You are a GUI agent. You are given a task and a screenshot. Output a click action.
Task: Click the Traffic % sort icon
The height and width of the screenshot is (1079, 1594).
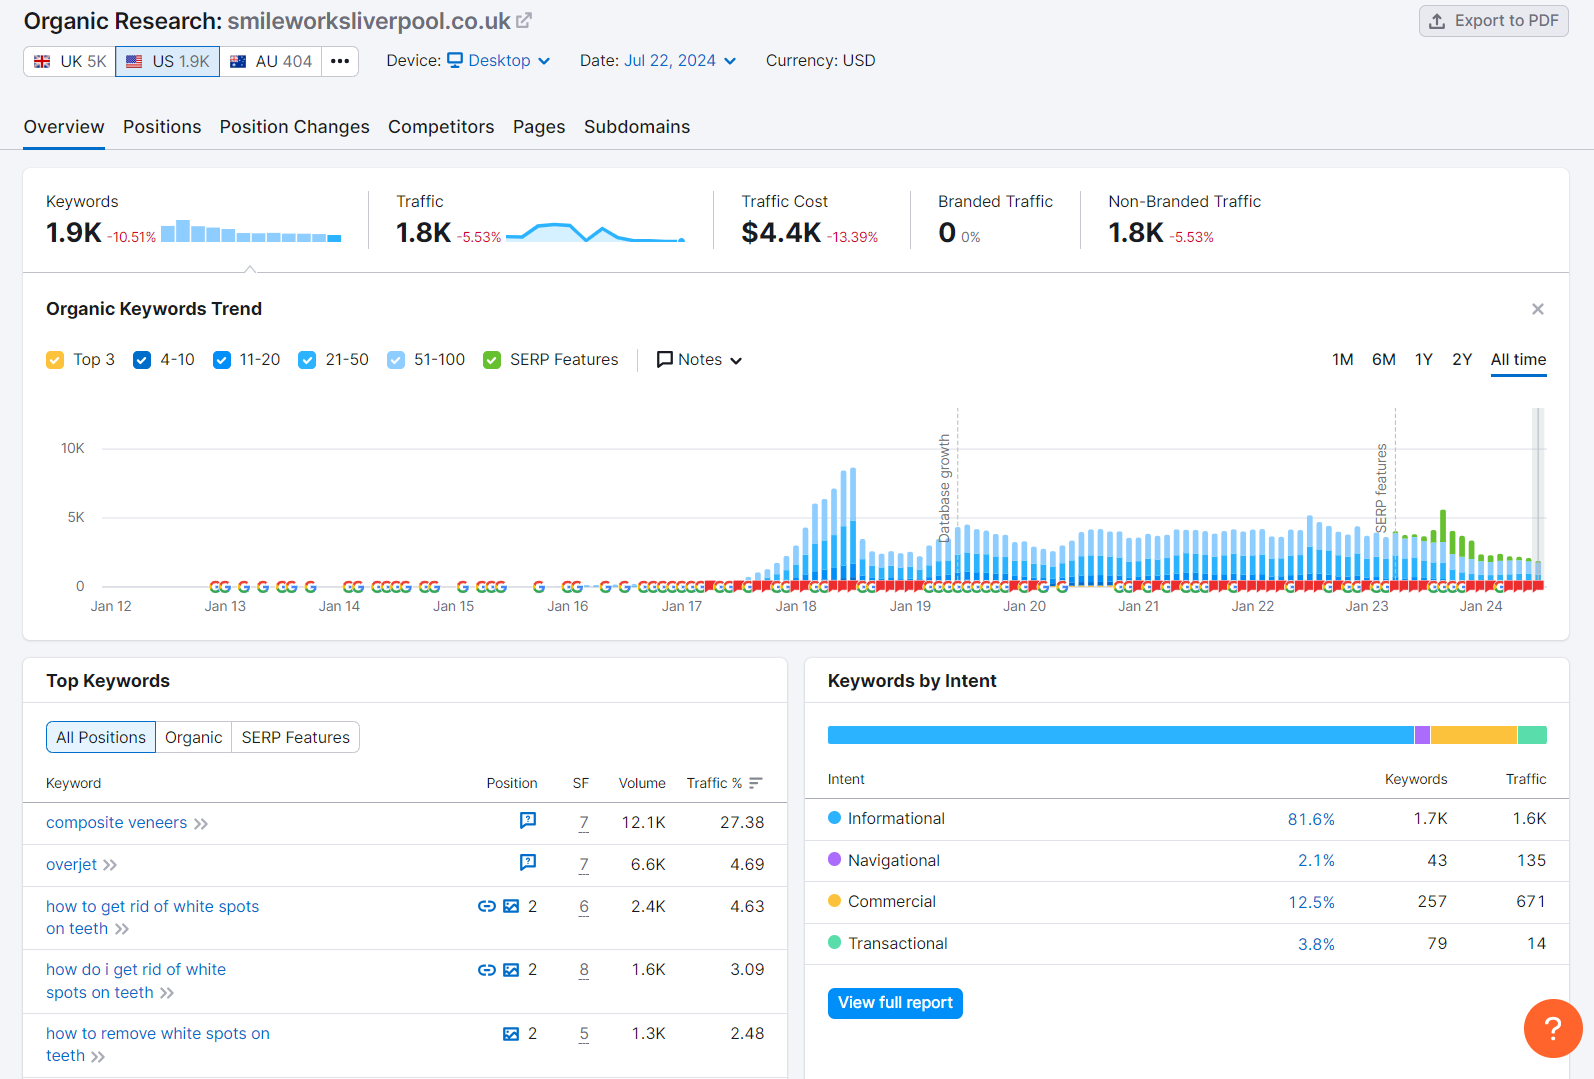(x=756, y=783)
